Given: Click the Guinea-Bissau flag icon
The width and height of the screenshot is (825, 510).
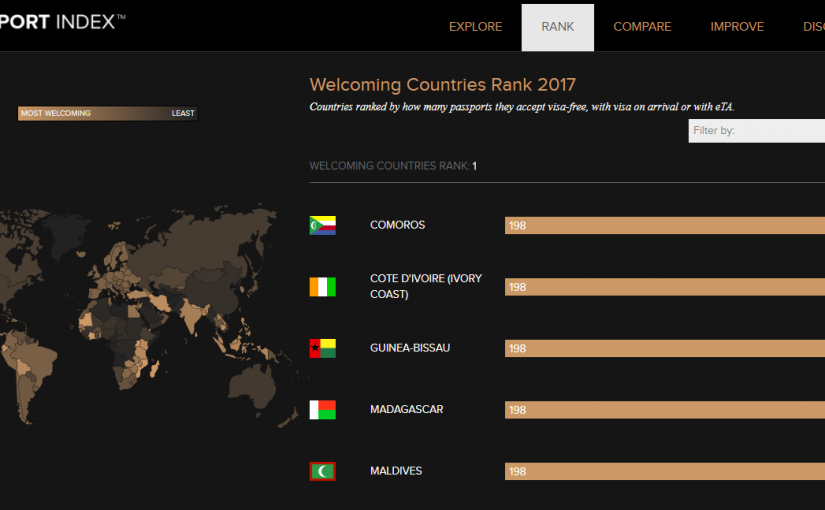Looking at the screenshot, I should [322, 348].
